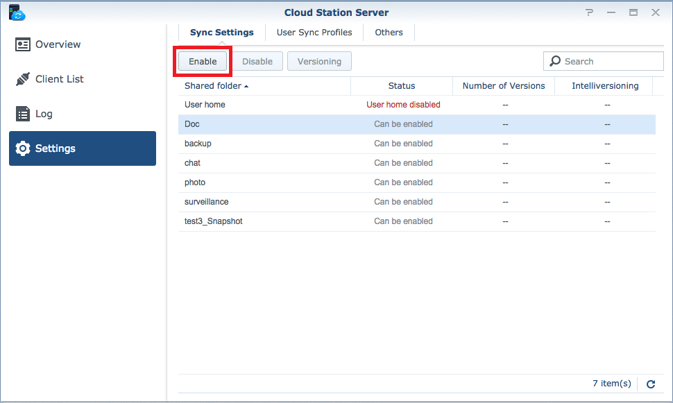Click the Status column header
673x403 pixels.
(401, 86)
